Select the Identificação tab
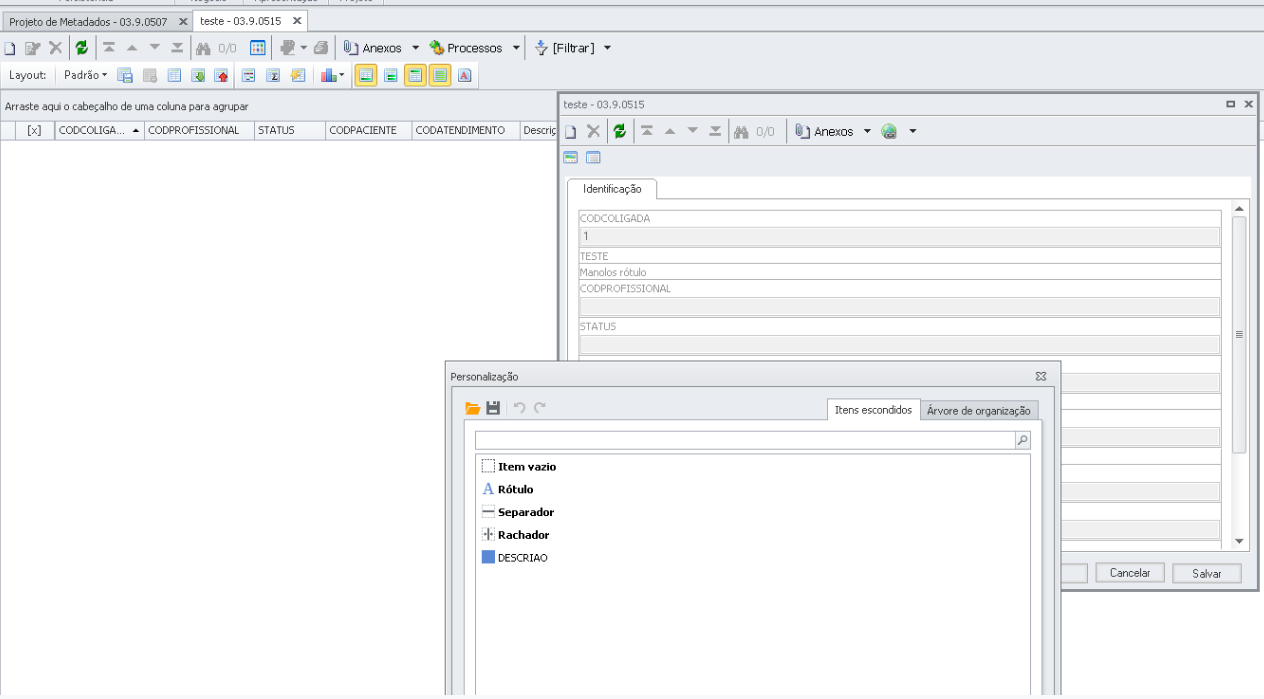Screen dimensions: 1264x699 pos(611,189)
